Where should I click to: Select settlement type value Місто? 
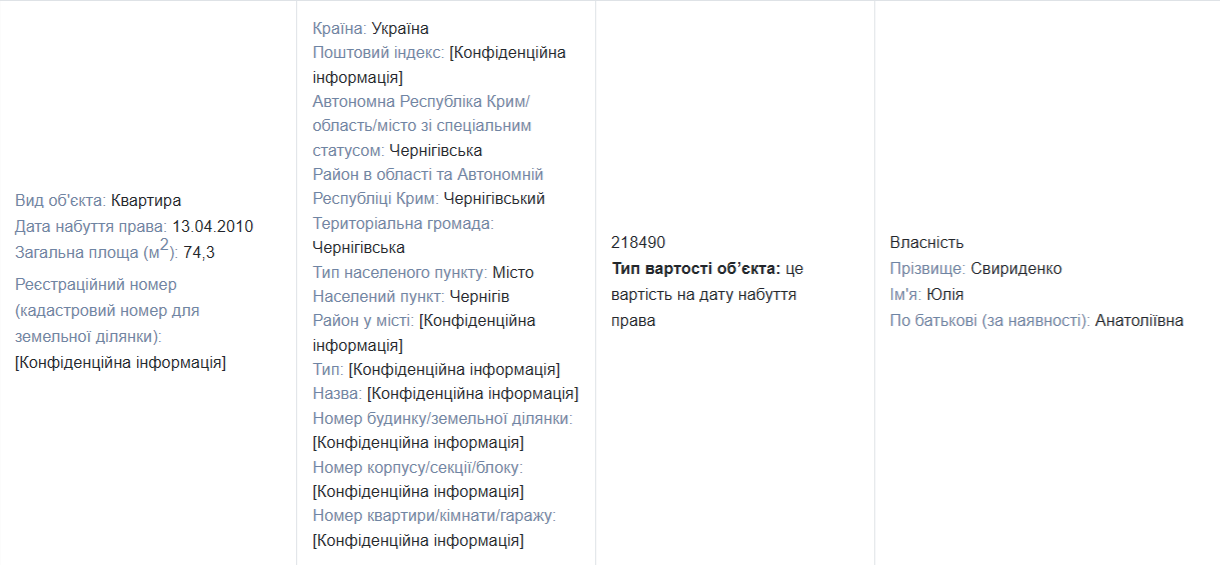[x=513, y=272]
